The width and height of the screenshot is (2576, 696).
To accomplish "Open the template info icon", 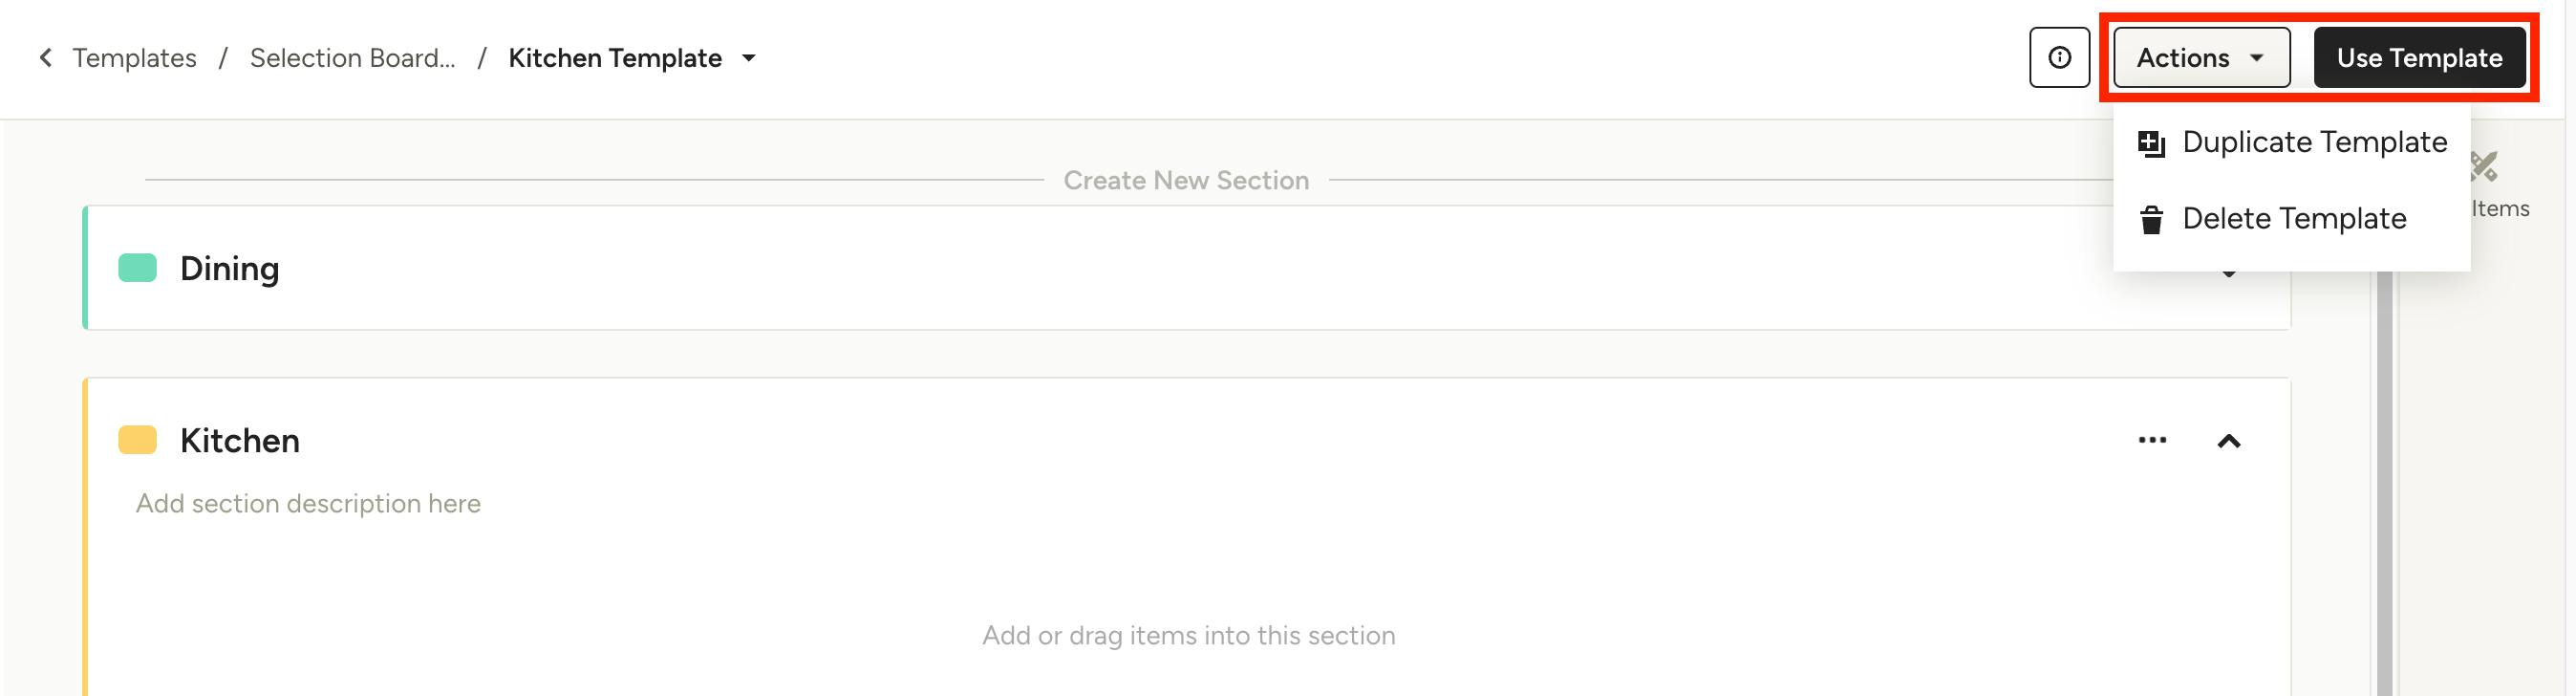I will [x=2059, y=58].
